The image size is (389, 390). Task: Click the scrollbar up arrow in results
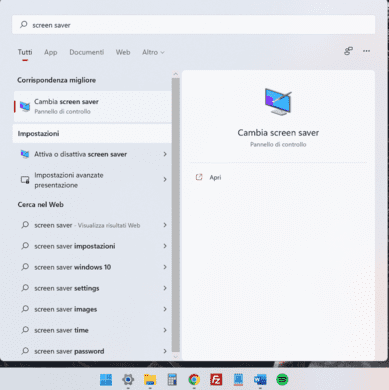(x=176, y=74)
